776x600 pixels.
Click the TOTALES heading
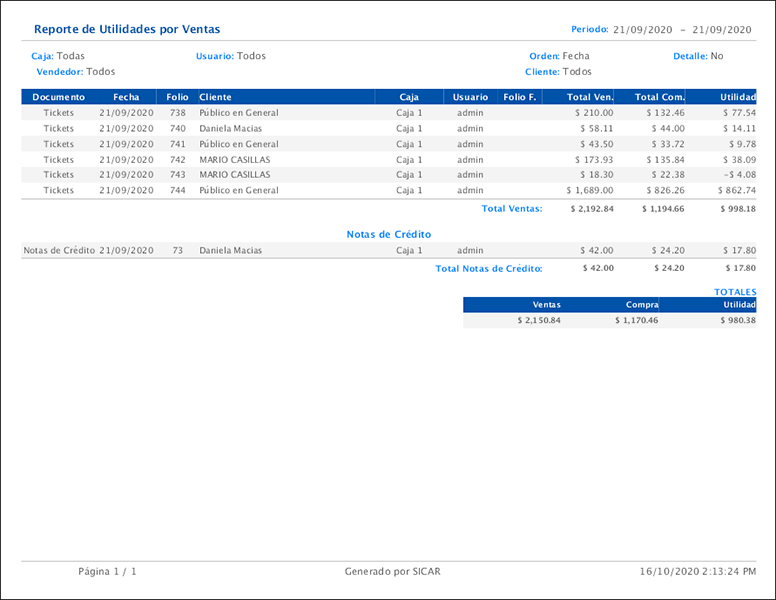pyautogui.click(x=735, y=292)
